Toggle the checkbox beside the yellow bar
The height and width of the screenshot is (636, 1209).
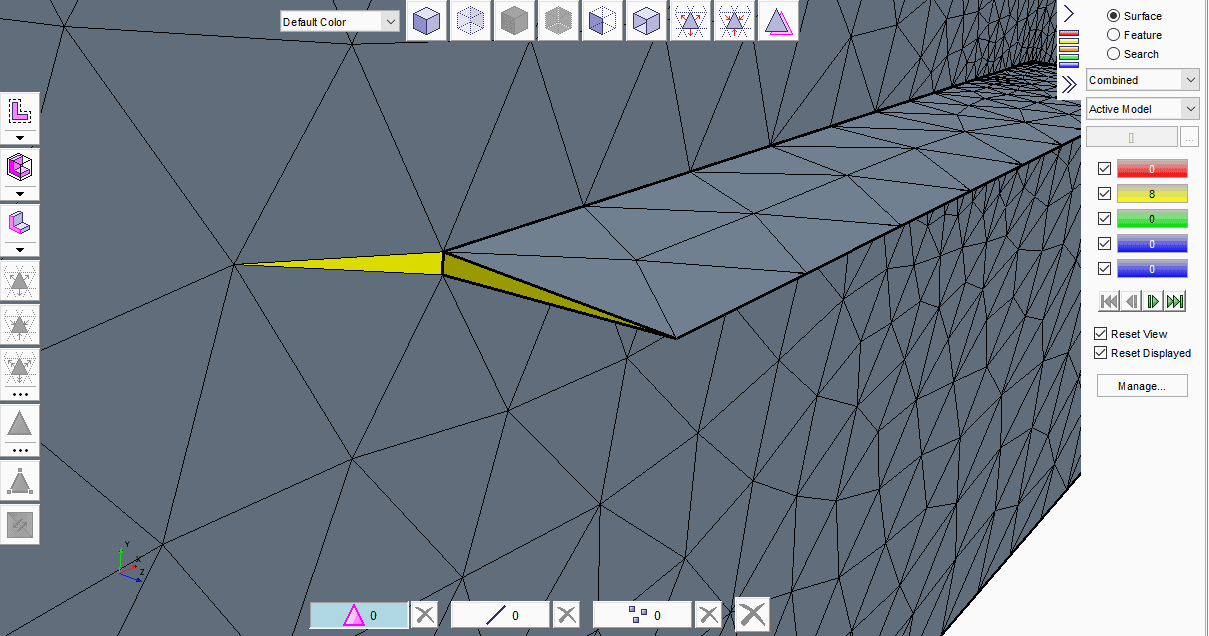click(1104, 193)
